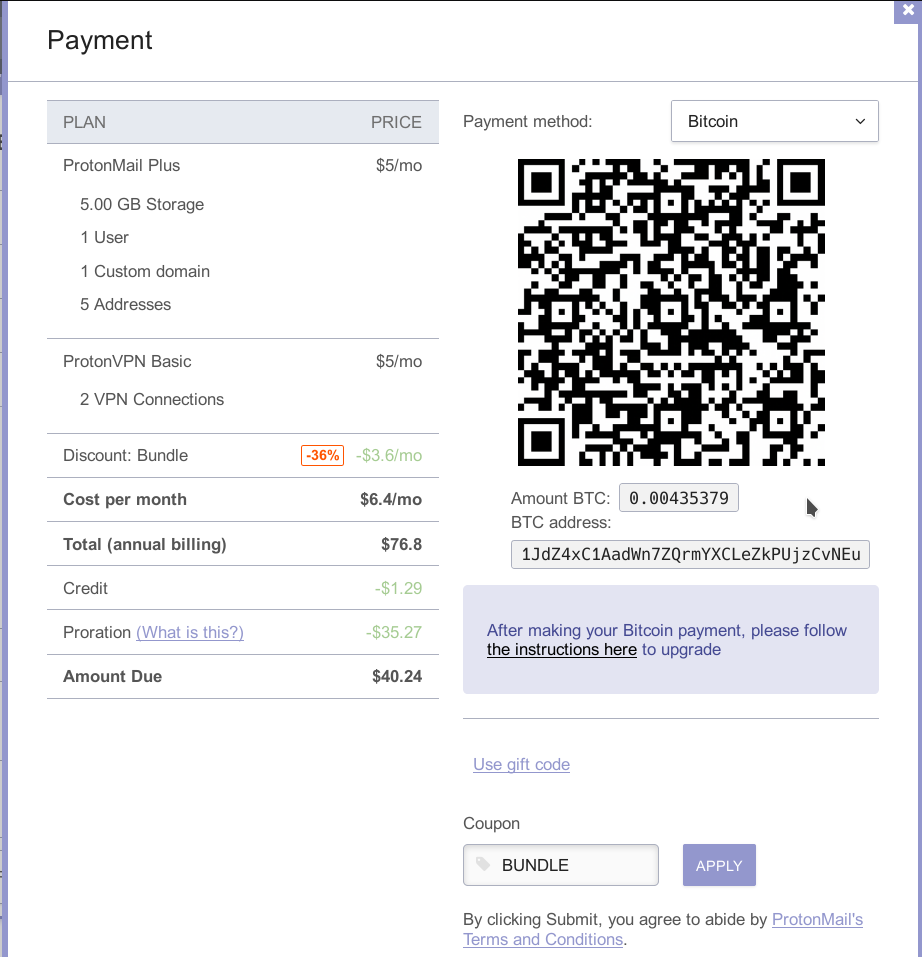Click the ProtonMail Plus plan row

click(x=243, y=165)
